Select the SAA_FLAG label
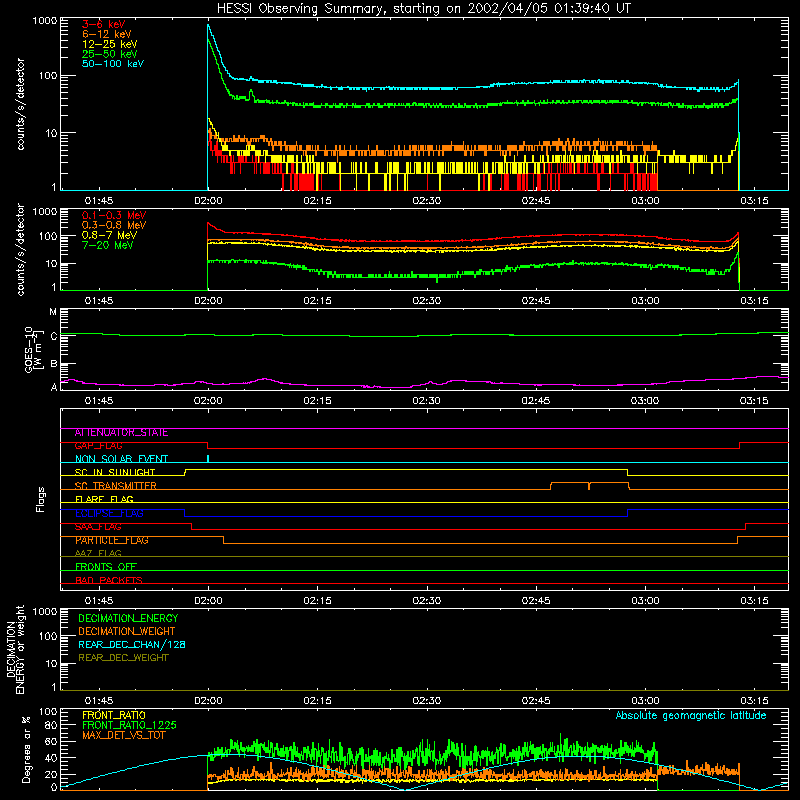 (98, 527)
